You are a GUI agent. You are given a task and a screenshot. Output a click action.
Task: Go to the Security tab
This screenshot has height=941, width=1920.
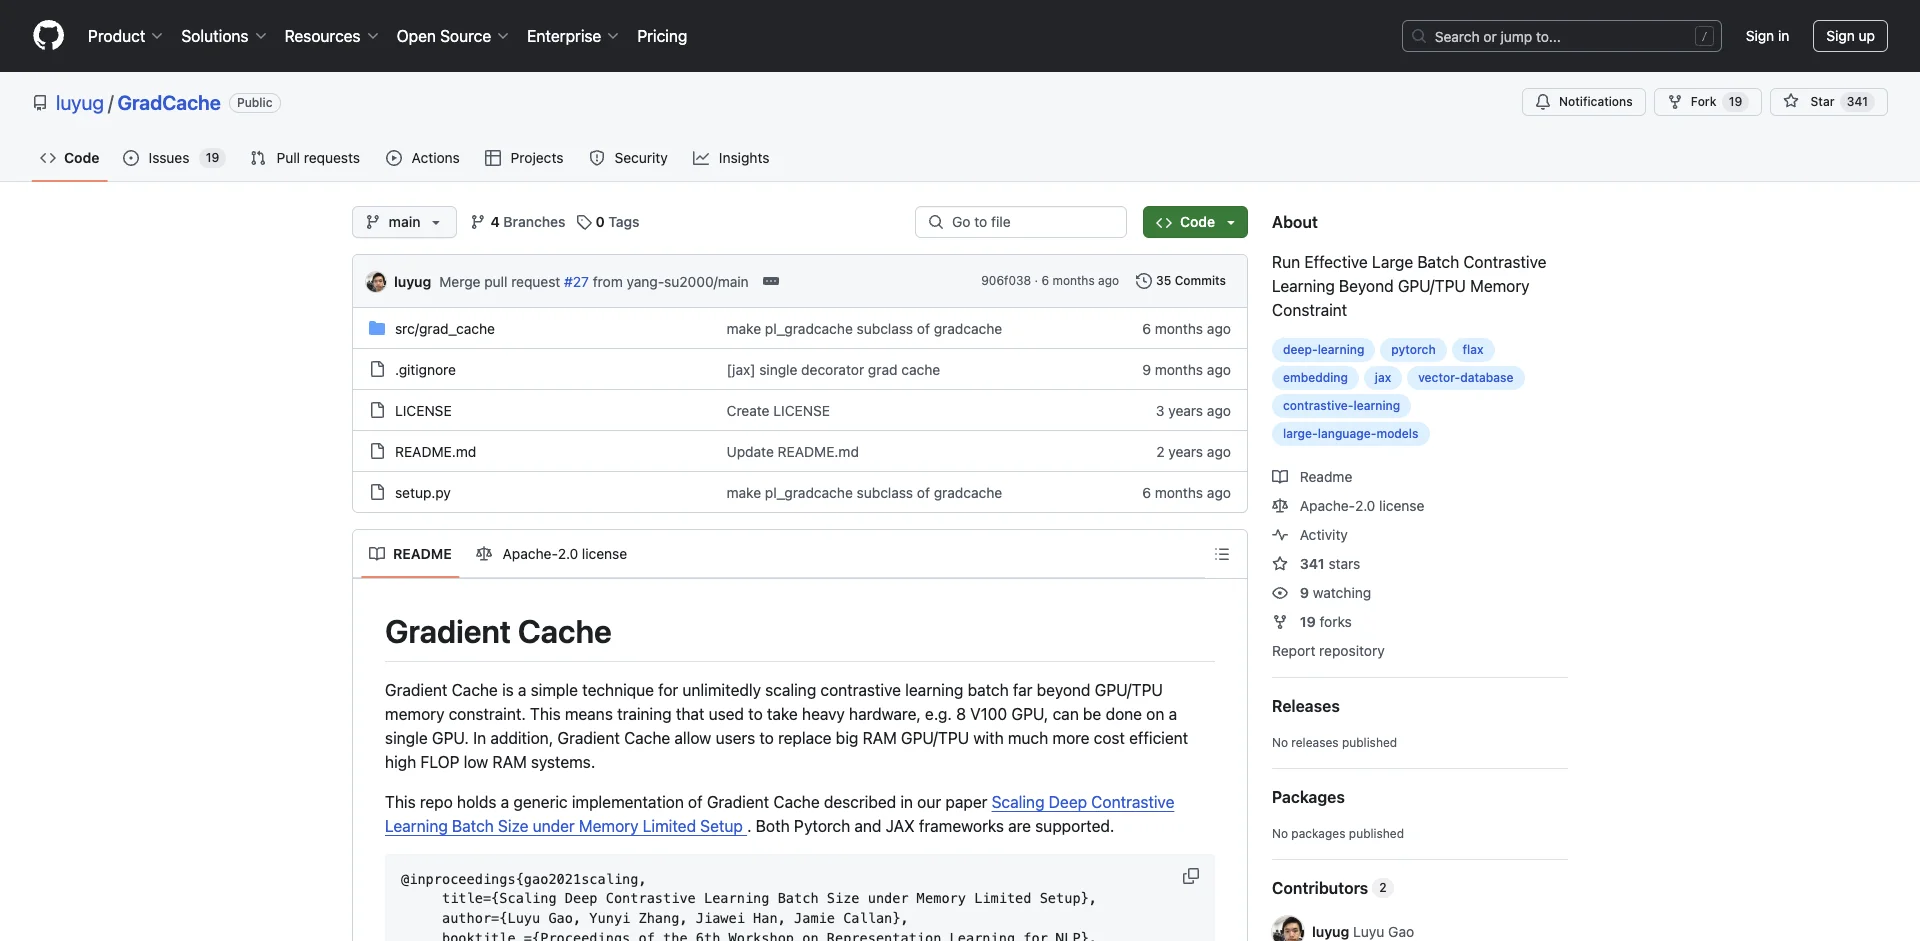click(628, 158)
